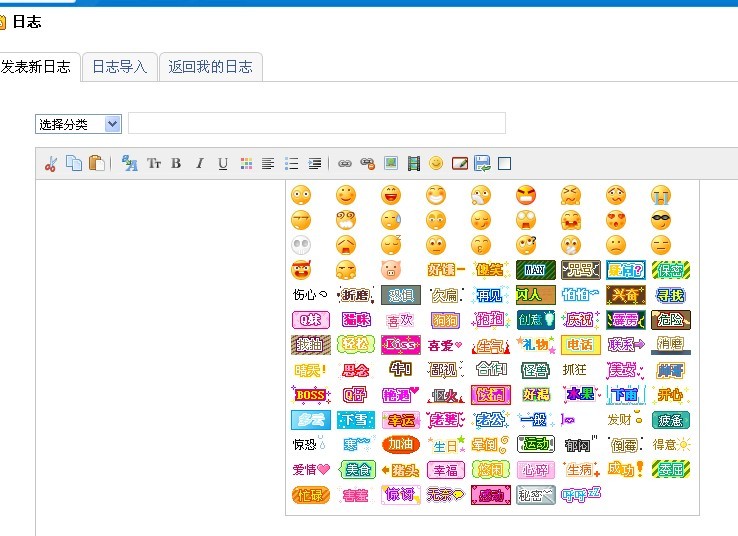The width and height of the screenshot is (738, 536).
Task: Click the insert image icon
Action: (x=391, y=163)
